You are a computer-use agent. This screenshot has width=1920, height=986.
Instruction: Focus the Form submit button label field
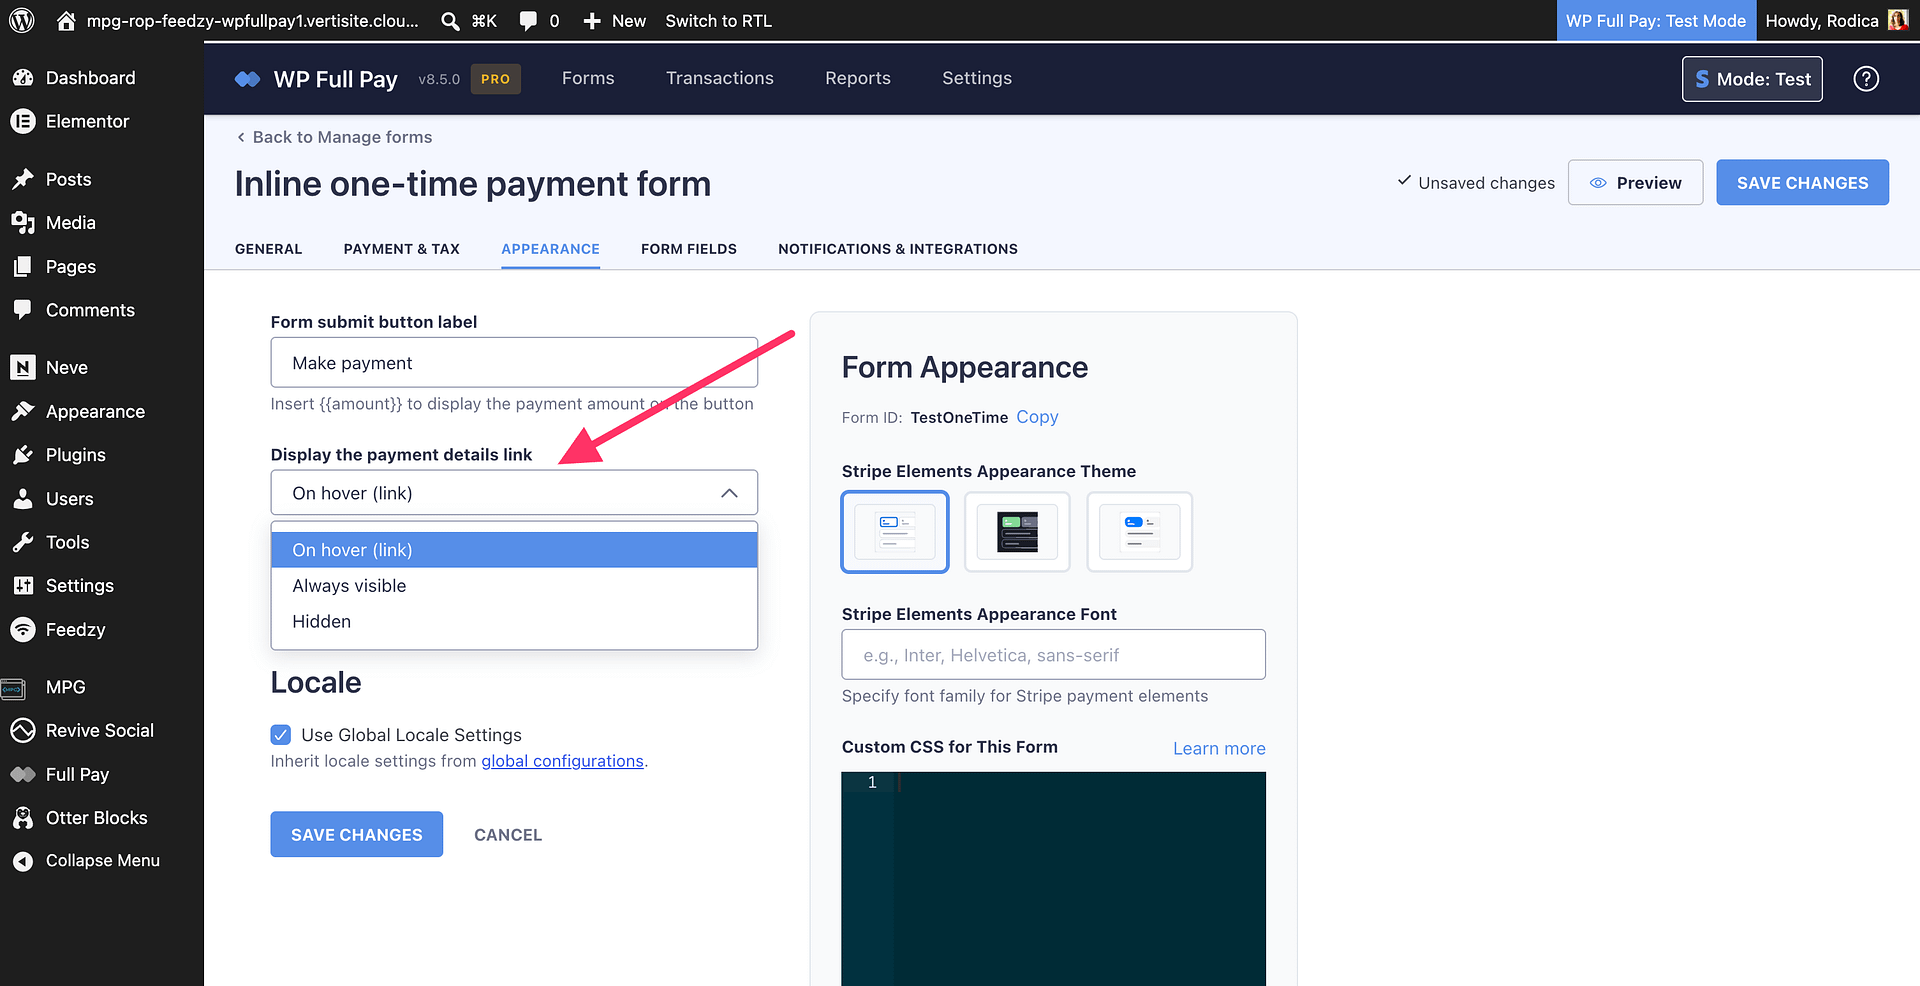[x=514, y=362]
